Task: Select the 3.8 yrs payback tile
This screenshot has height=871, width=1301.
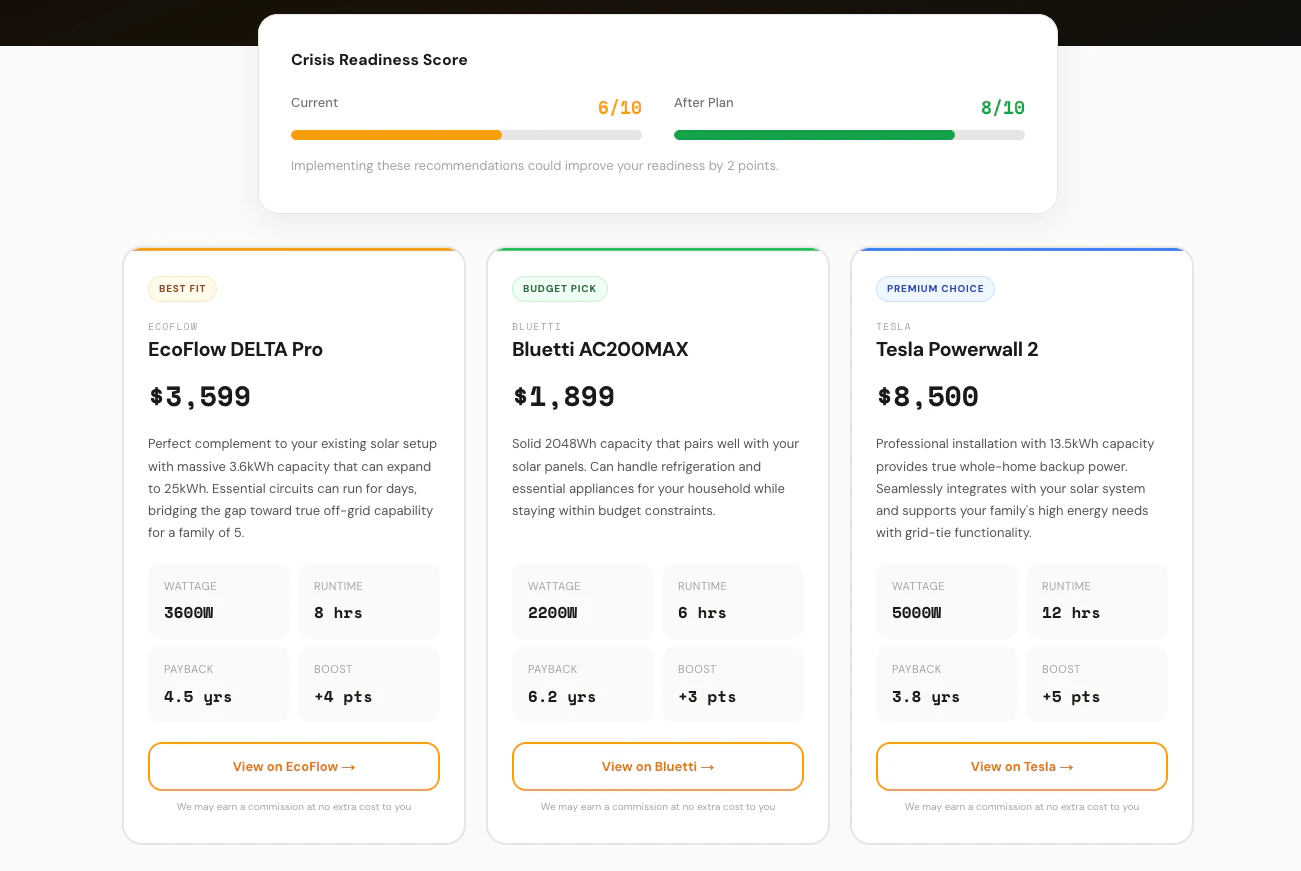Action: 947,684
